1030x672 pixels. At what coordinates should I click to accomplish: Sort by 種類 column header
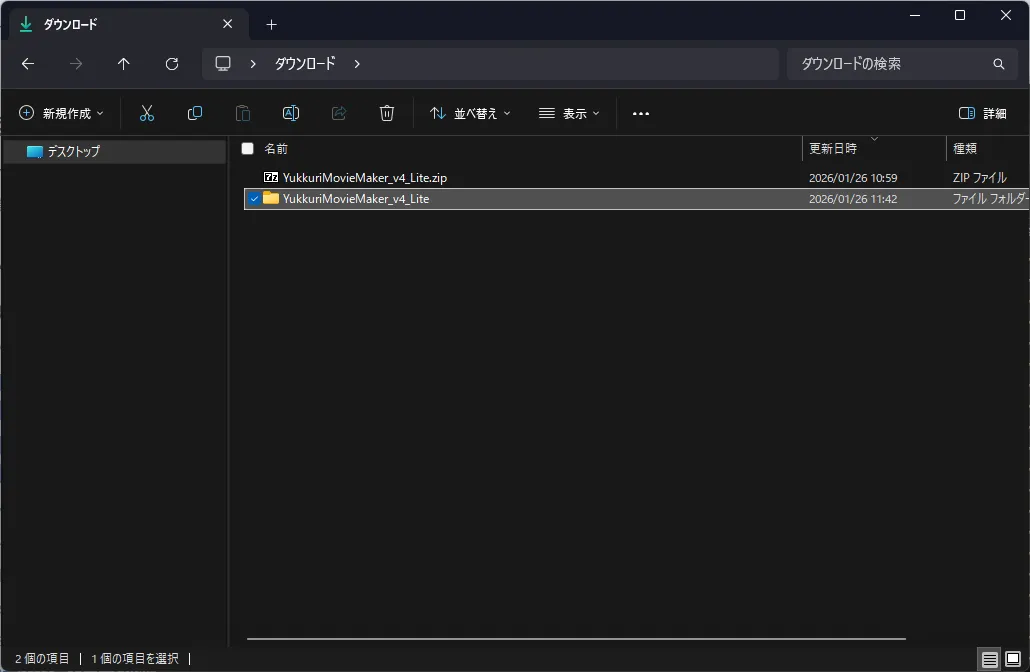(x=965, y=149)
